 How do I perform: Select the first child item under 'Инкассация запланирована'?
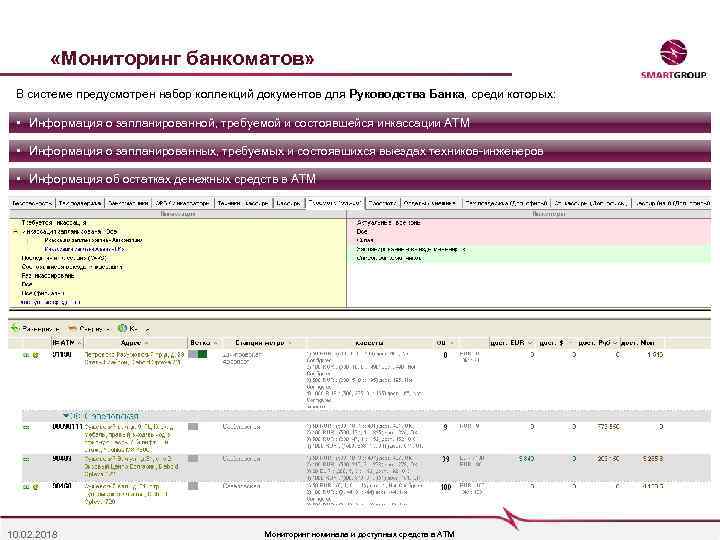tap(93, 240)
